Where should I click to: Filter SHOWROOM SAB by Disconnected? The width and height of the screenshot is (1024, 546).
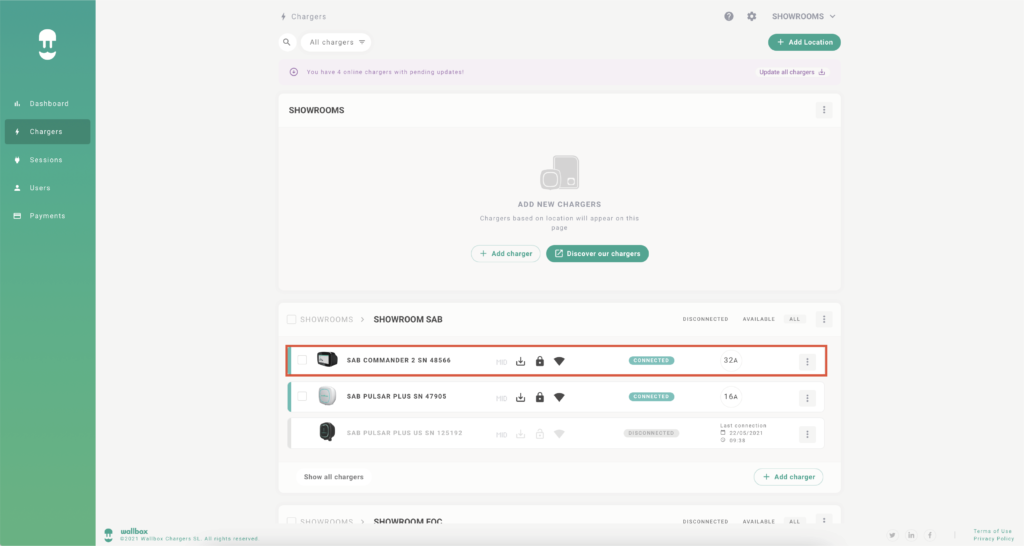pos(705,319)
